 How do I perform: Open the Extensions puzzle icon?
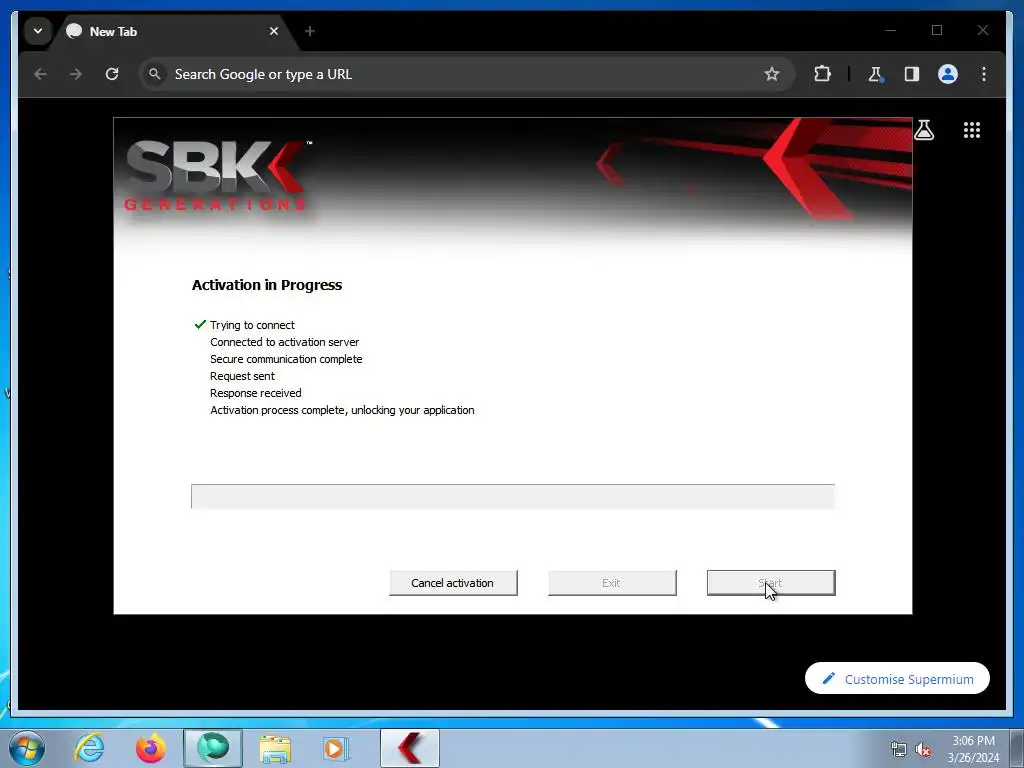822,74
